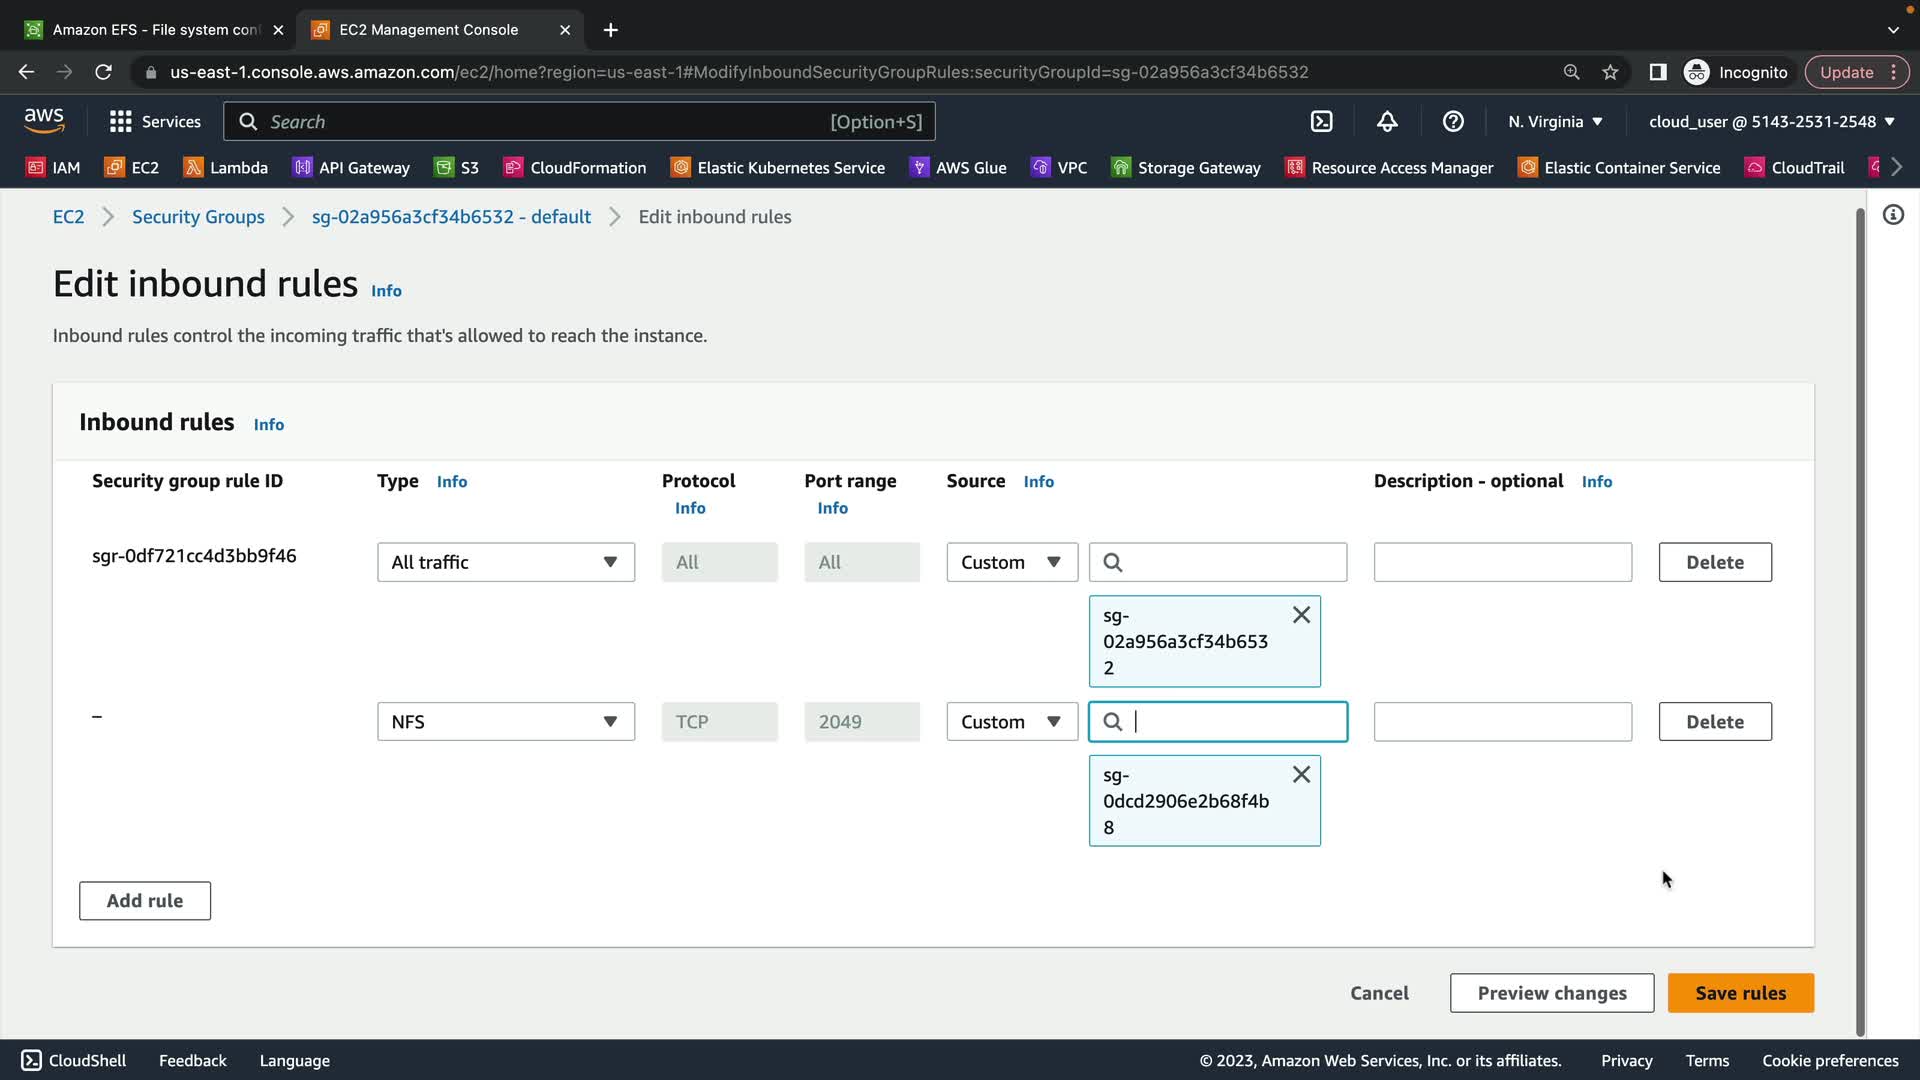Open the CloudShell icon in top navigation
Viewport: 1920px width, 1080px height.
tap(1321, 122)
